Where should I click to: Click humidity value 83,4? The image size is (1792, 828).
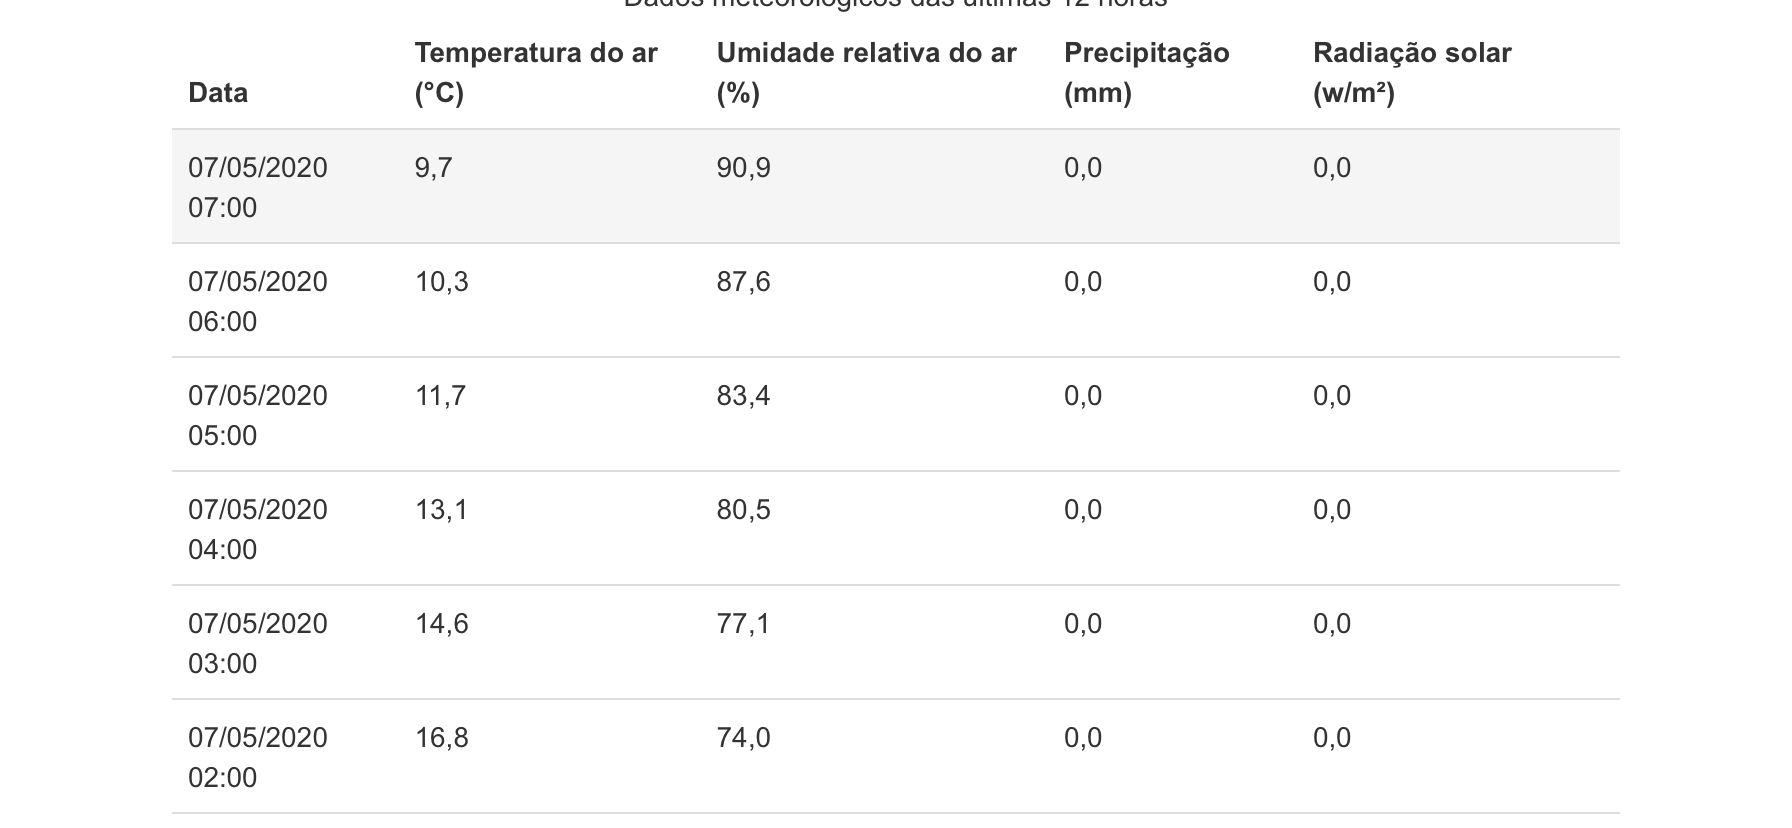pyautogui.click(x=744, y=395)
